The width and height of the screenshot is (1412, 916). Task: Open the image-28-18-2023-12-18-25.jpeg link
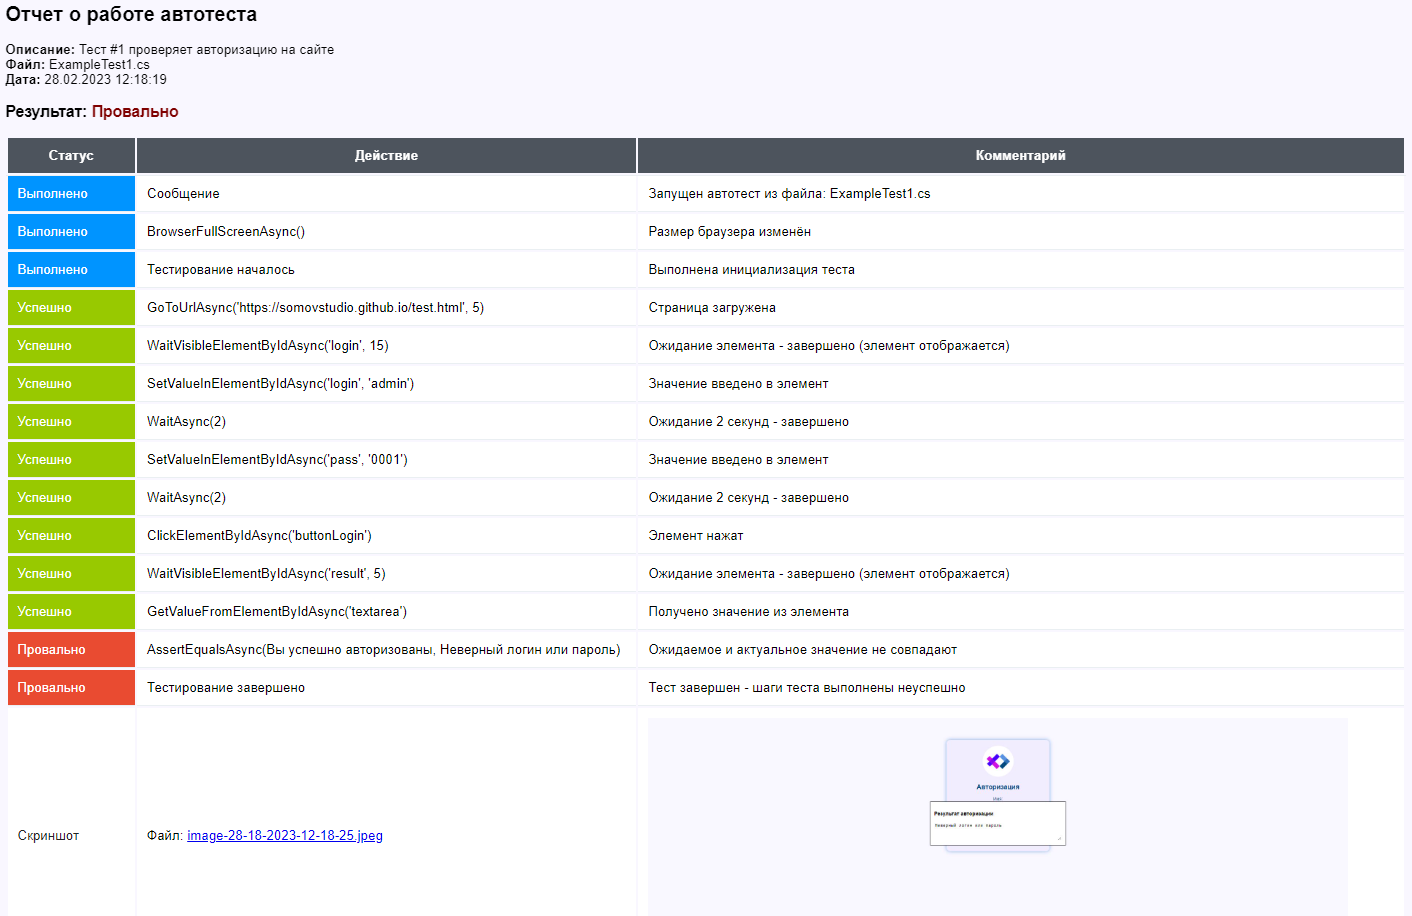tap(285, 836)
